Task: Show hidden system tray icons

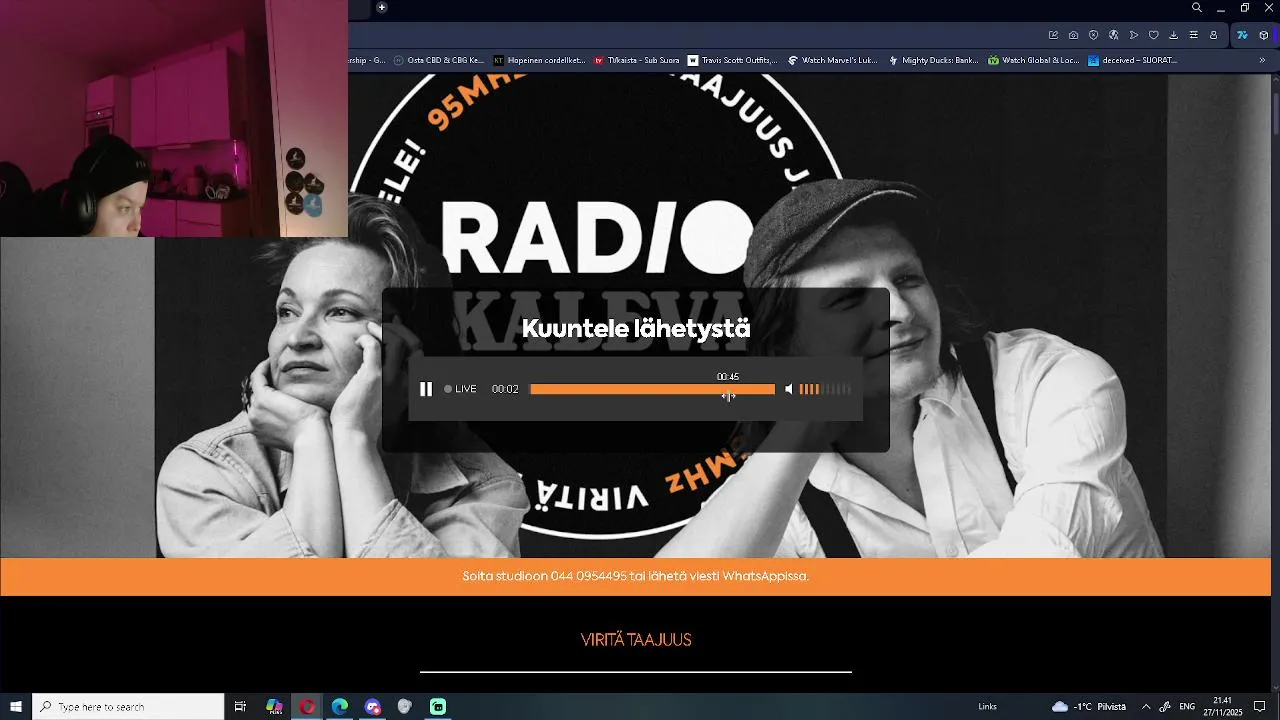Action: point(1146,706)
